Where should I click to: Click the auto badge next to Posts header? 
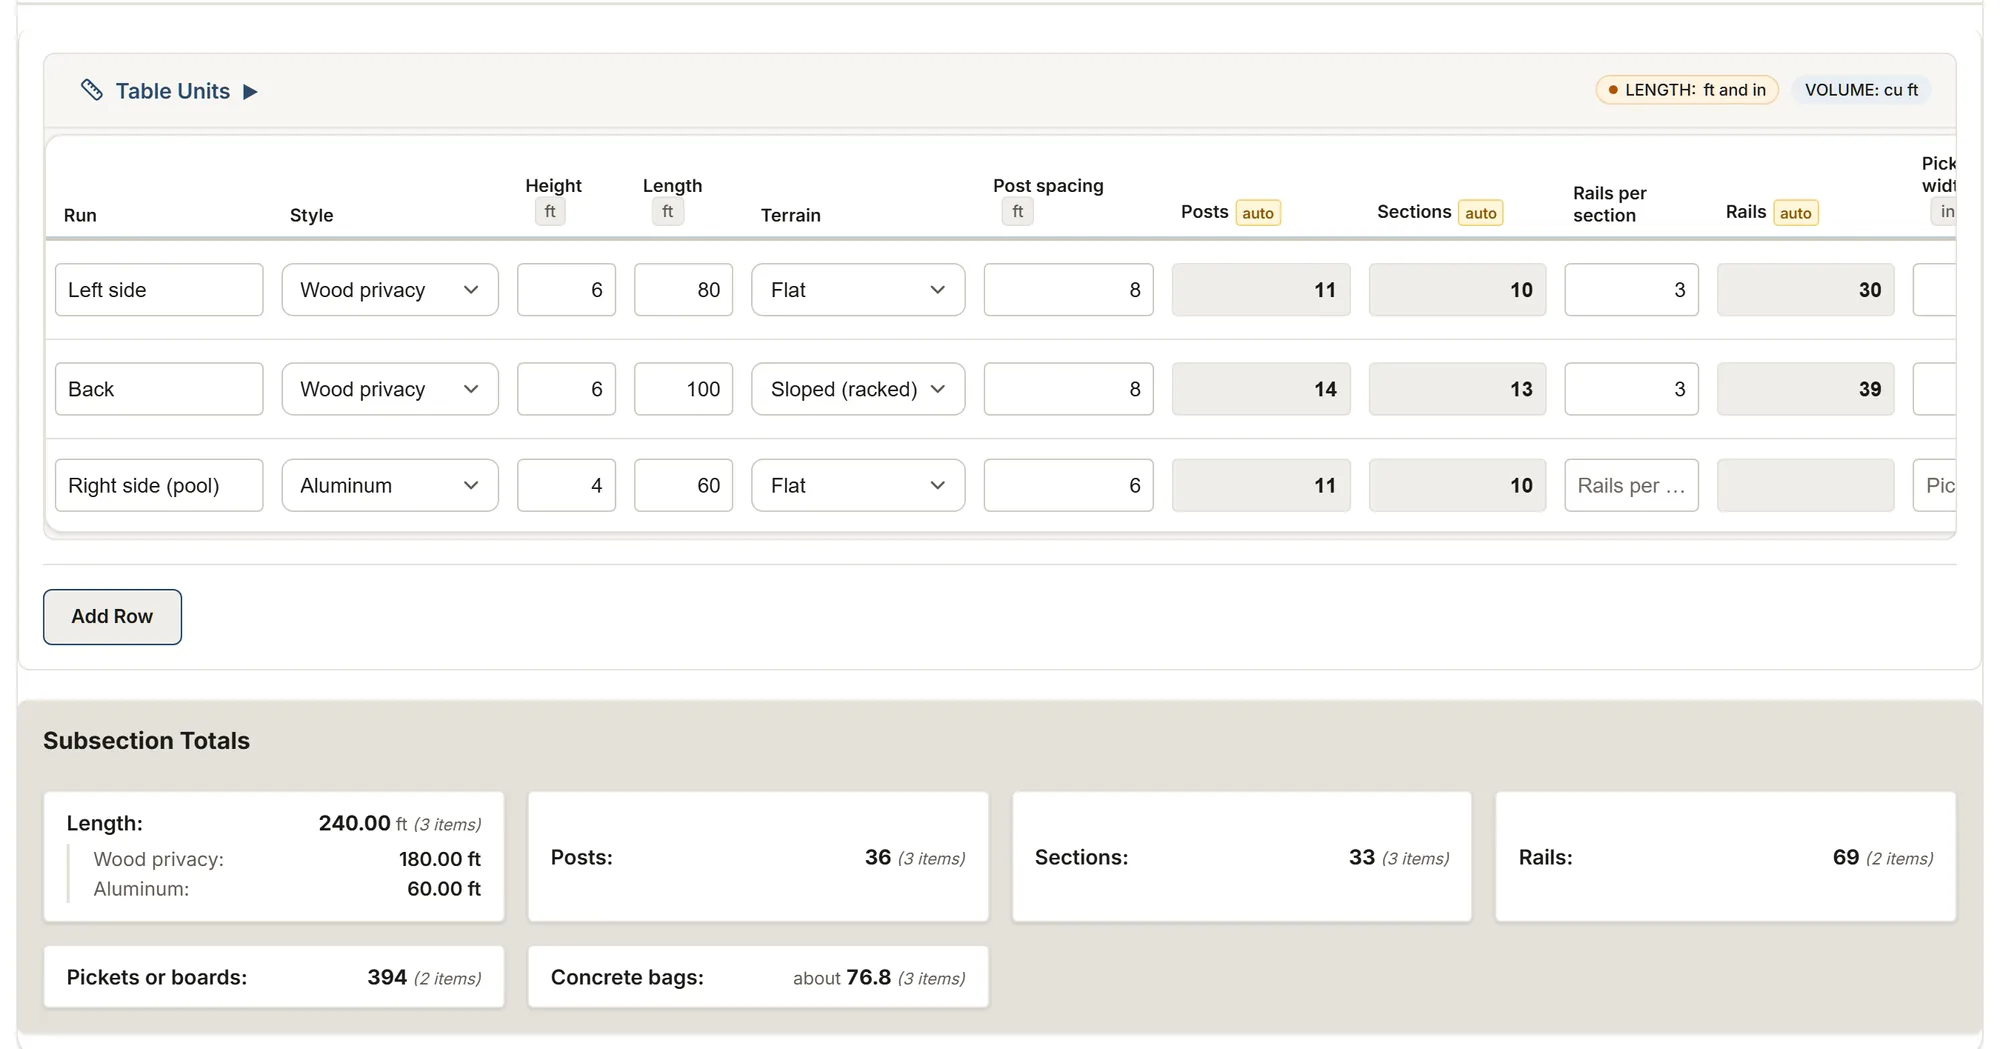pos(1258,213)
